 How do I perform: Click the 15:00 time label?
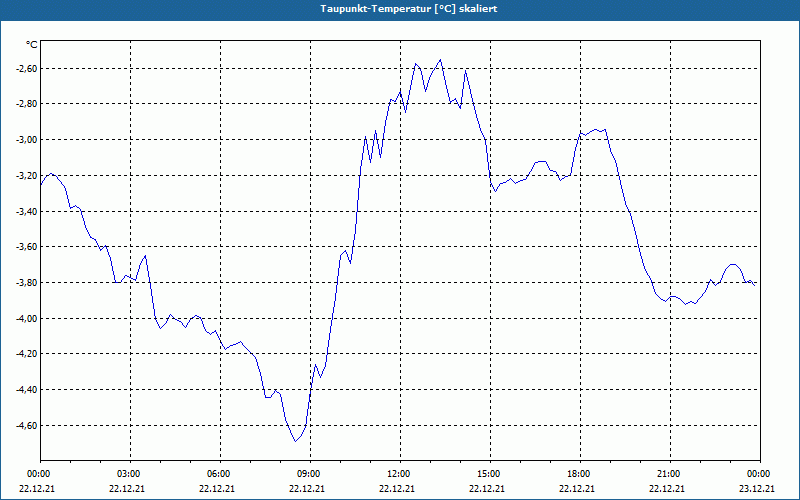tap(487, 474)
